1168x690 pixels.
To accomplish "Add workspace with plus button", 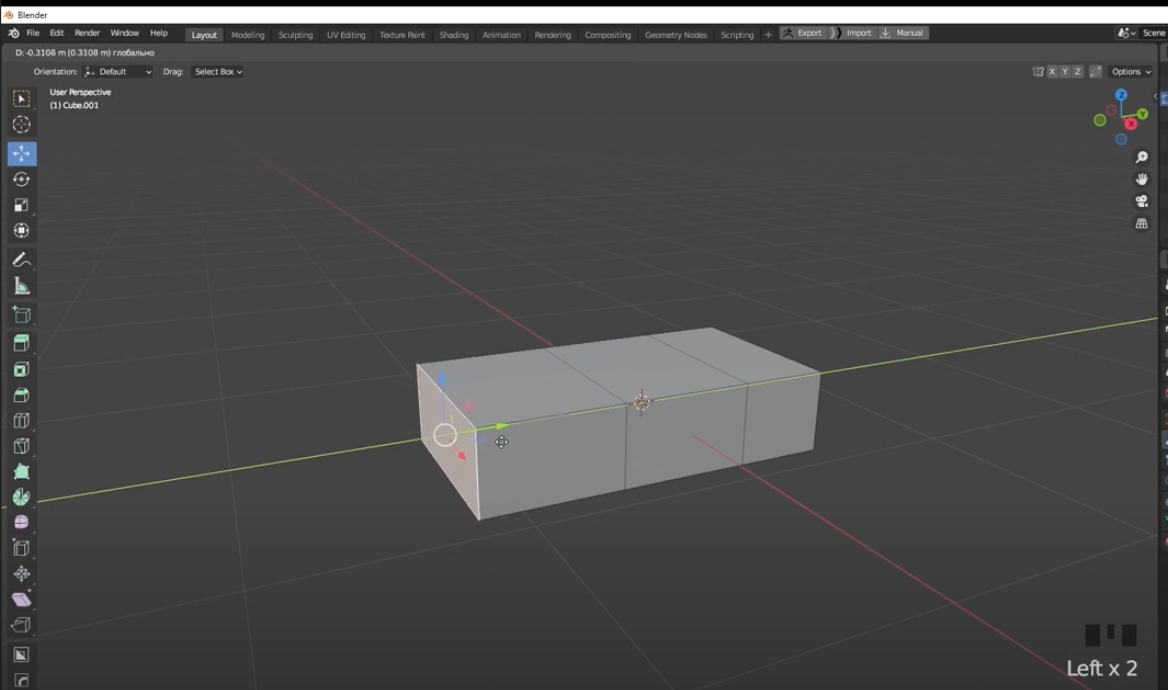I will click(768, 35).
